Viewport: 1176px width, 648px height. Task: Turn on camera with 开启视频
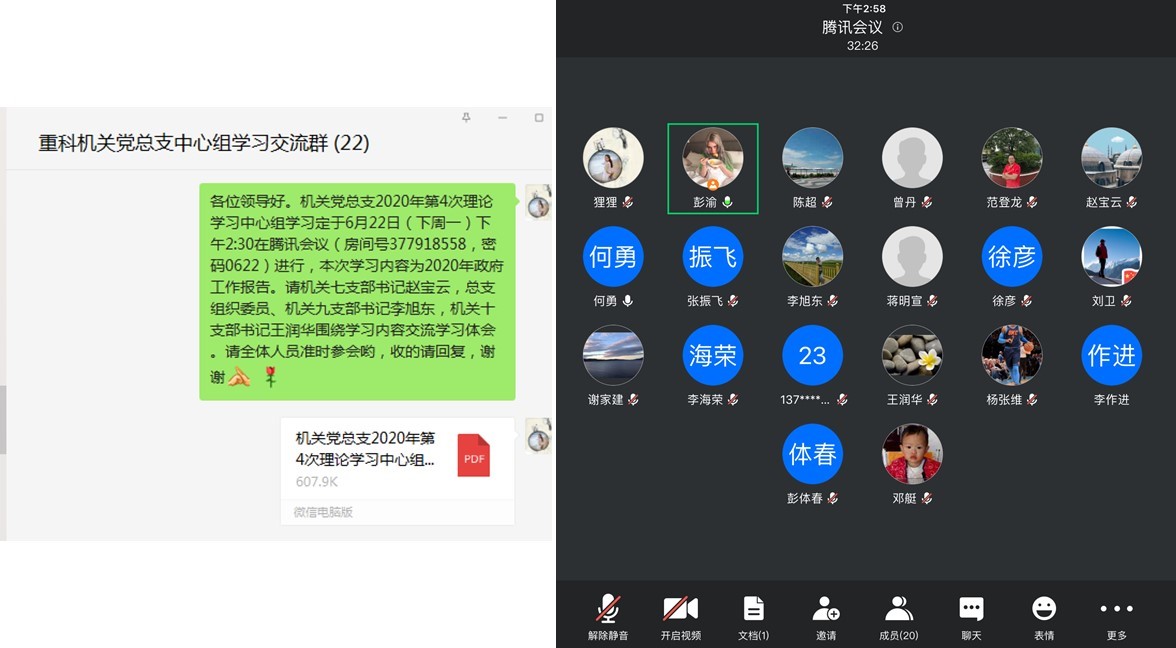680,617
